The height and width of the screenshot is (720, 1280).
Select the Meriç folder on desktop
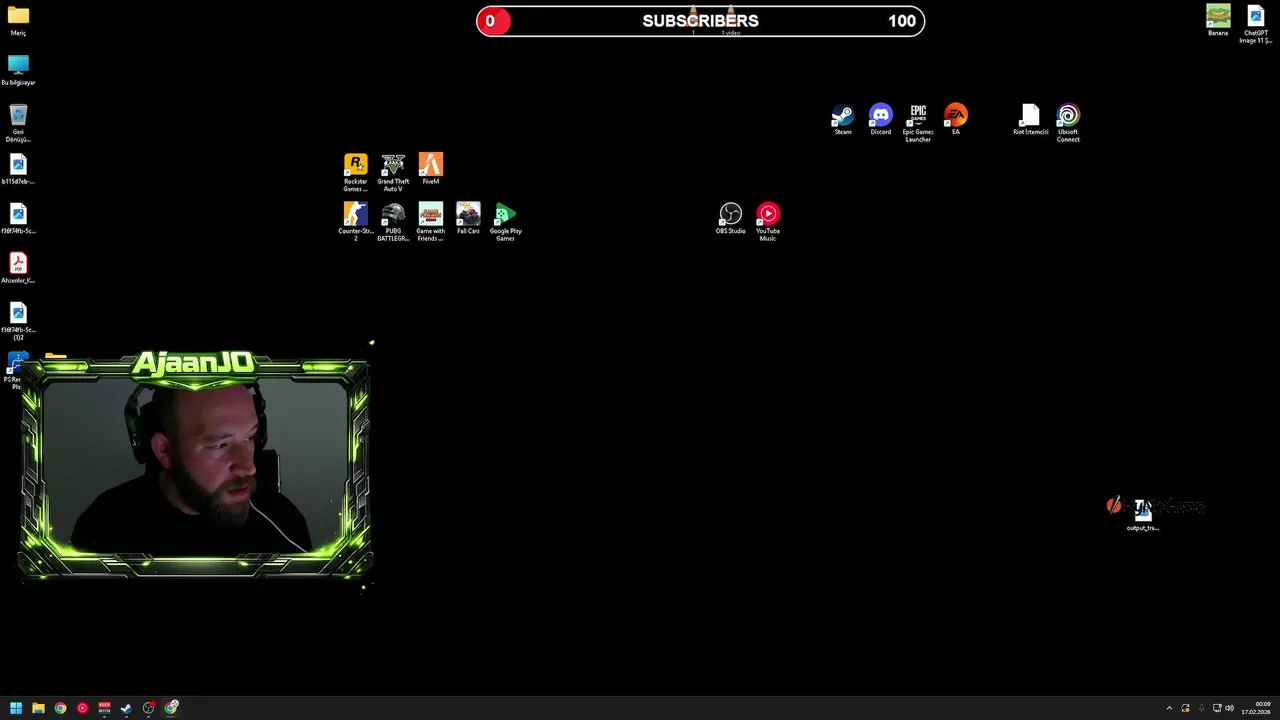point(18,20)
